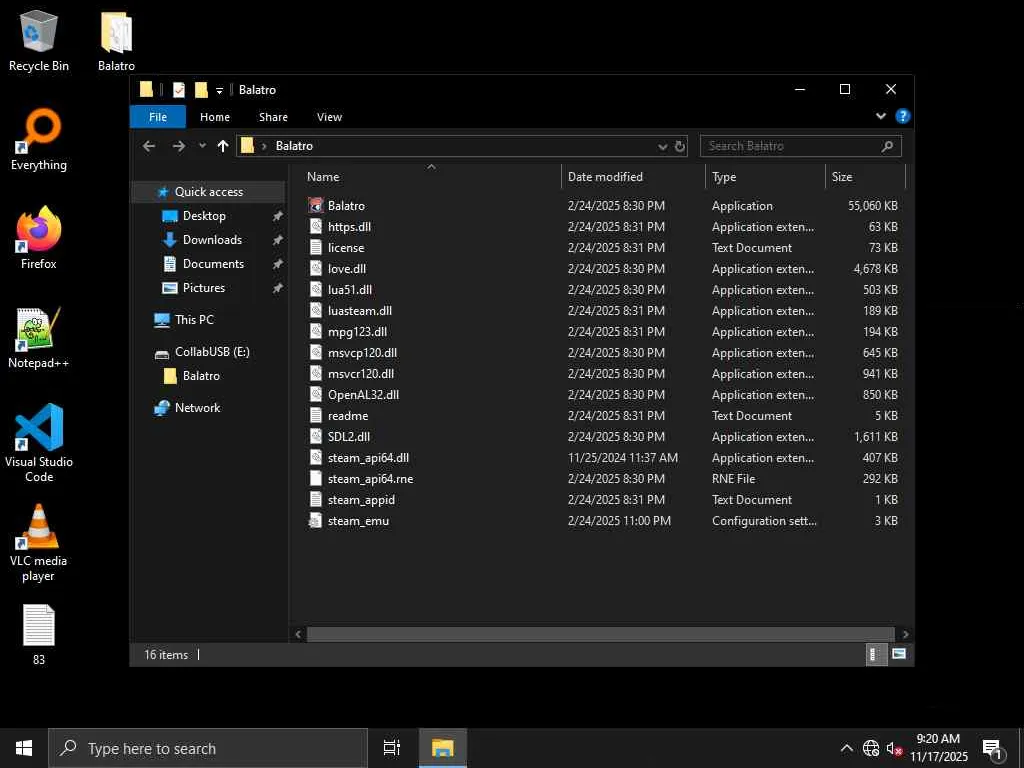Select the Everything search desktop shortcut
This screenshot has width=1024, height=768.
(x=39, y=140)
